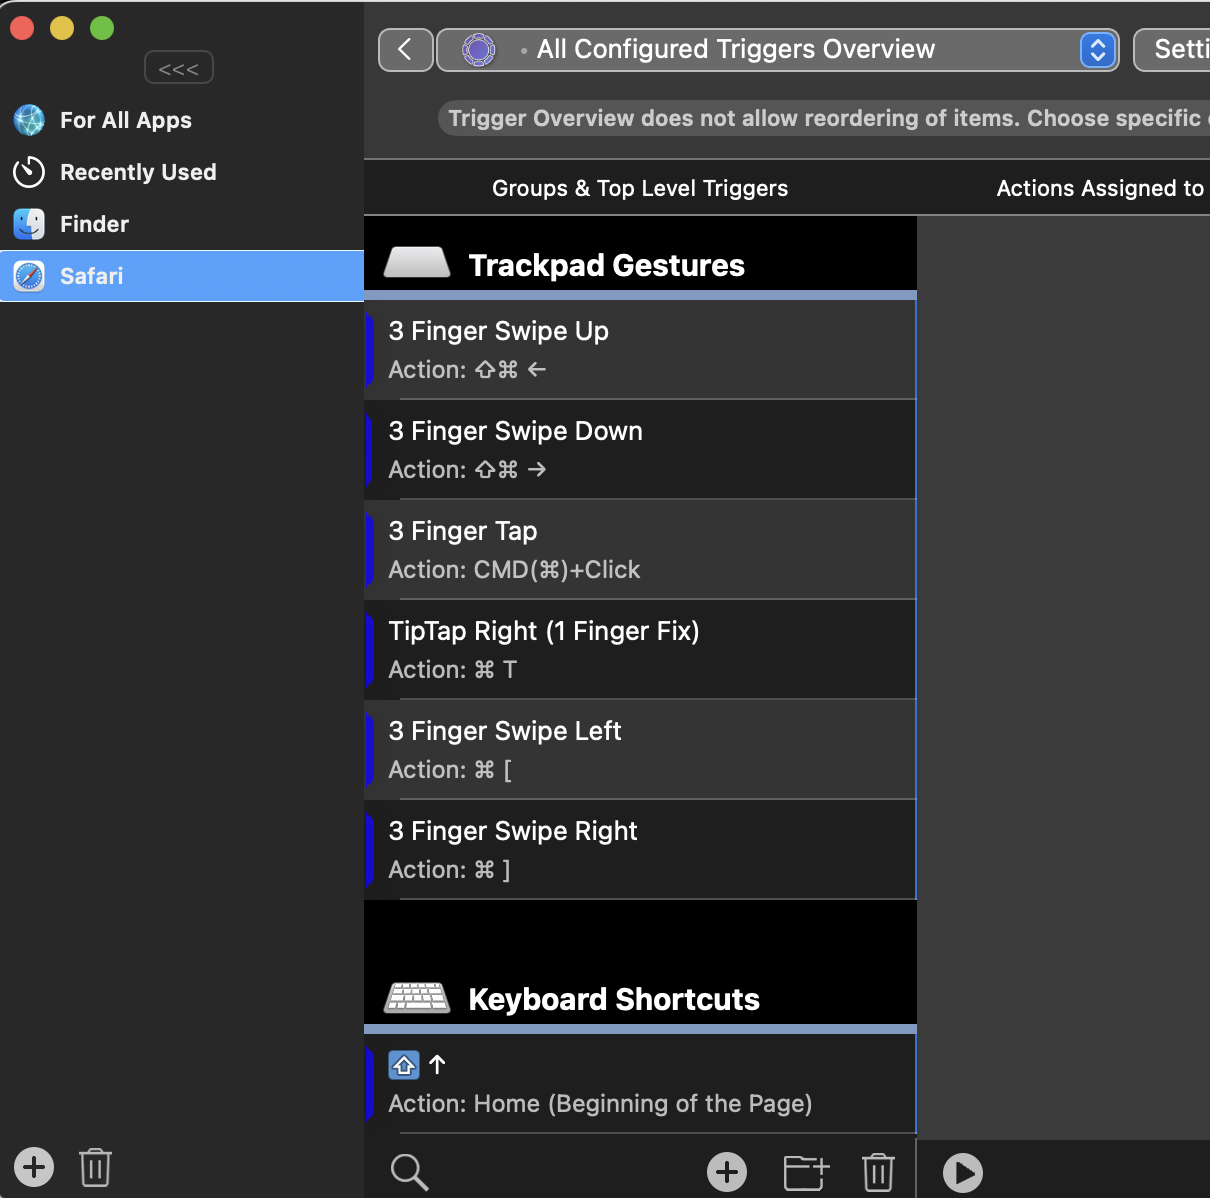Screen dimensions: 1210x1198
Task: Select Recently Used in the sidebar
Action: pyautogui.click(x=137, y=172)
